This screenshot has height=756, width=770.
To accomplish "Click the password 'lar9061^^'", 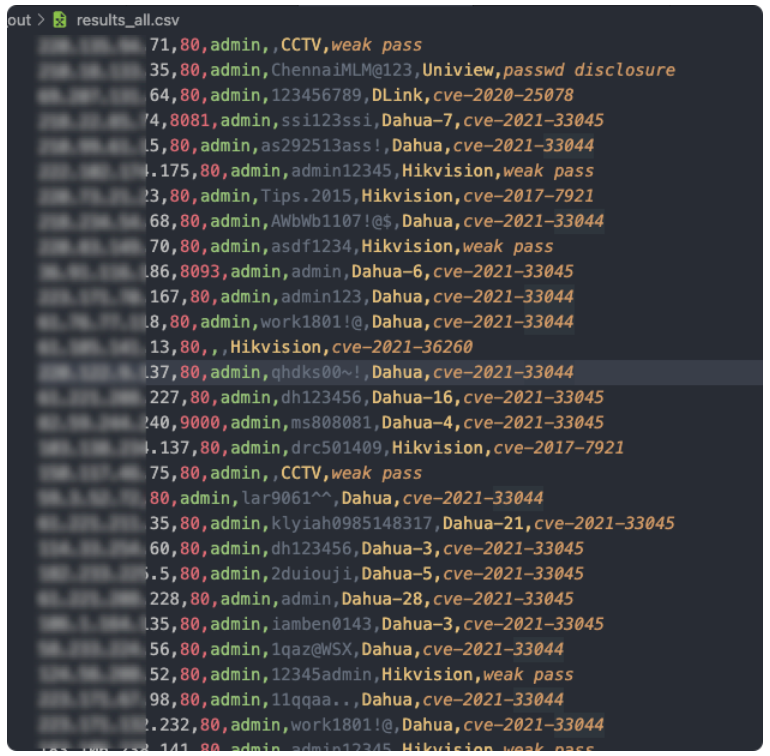I will point(286,499).
